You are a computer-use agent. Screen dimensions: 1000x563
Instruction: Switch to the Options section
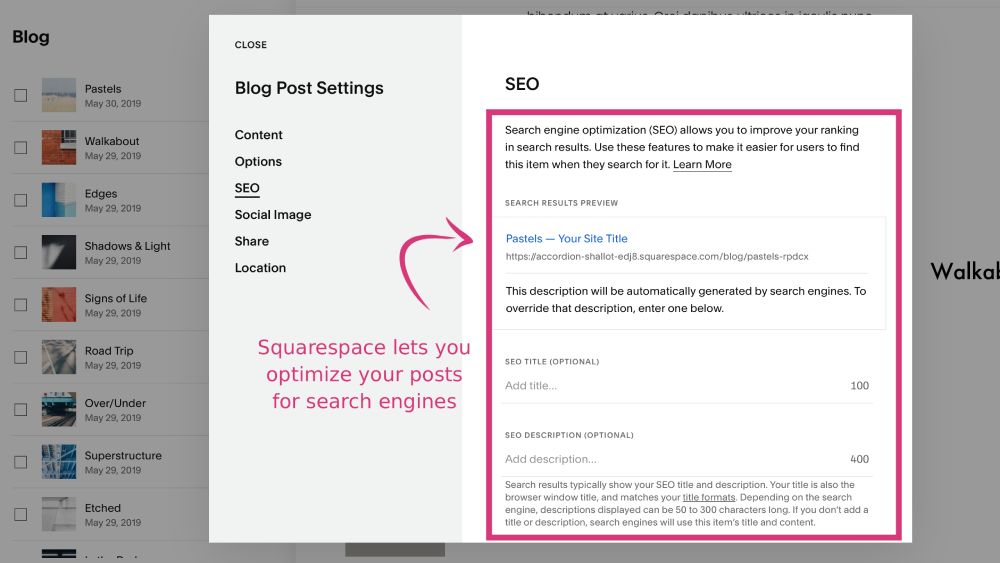[x=258, y=161]
